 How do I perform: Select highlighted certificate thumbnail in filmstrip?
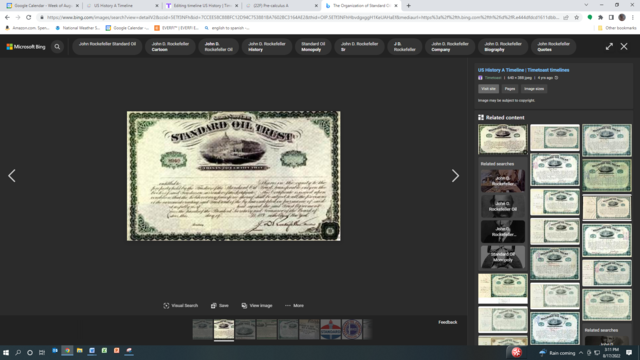pos(224,329)
